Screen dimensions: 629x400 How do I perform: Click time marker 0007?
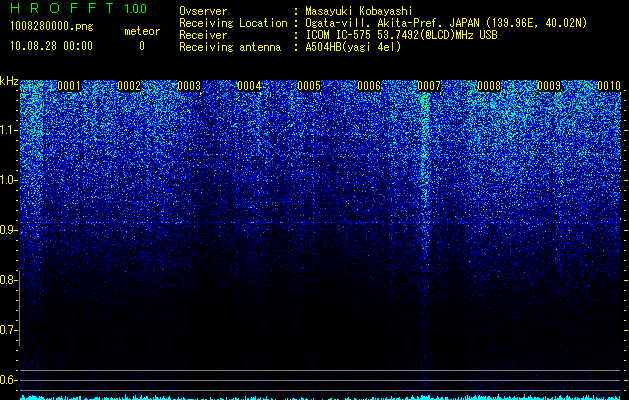point(429,86)
